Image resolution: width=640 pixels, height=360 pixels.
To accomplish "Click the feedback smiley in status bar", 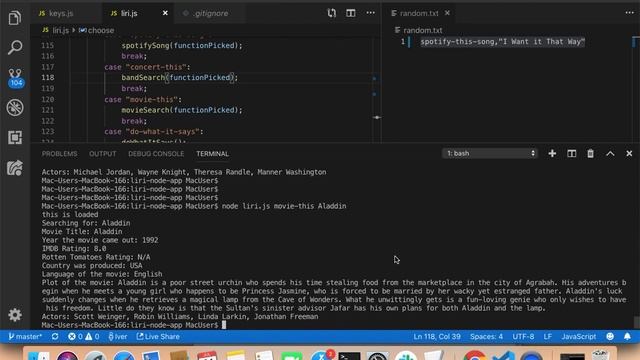I will click(610, 336).
